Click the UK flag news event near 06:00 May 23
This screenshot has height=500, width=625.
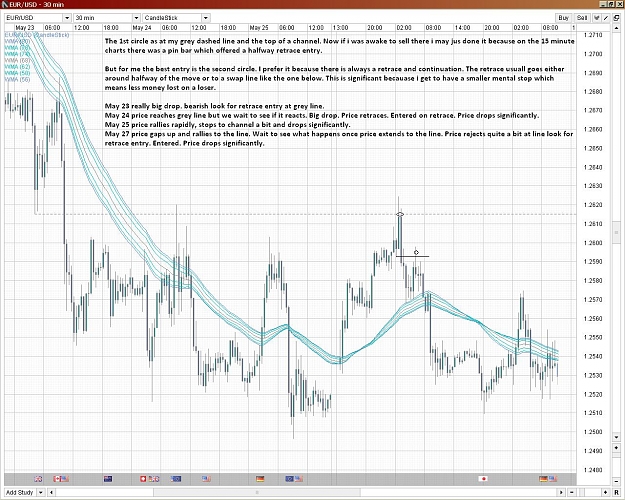pyautogui.click(x=38, y=479)
